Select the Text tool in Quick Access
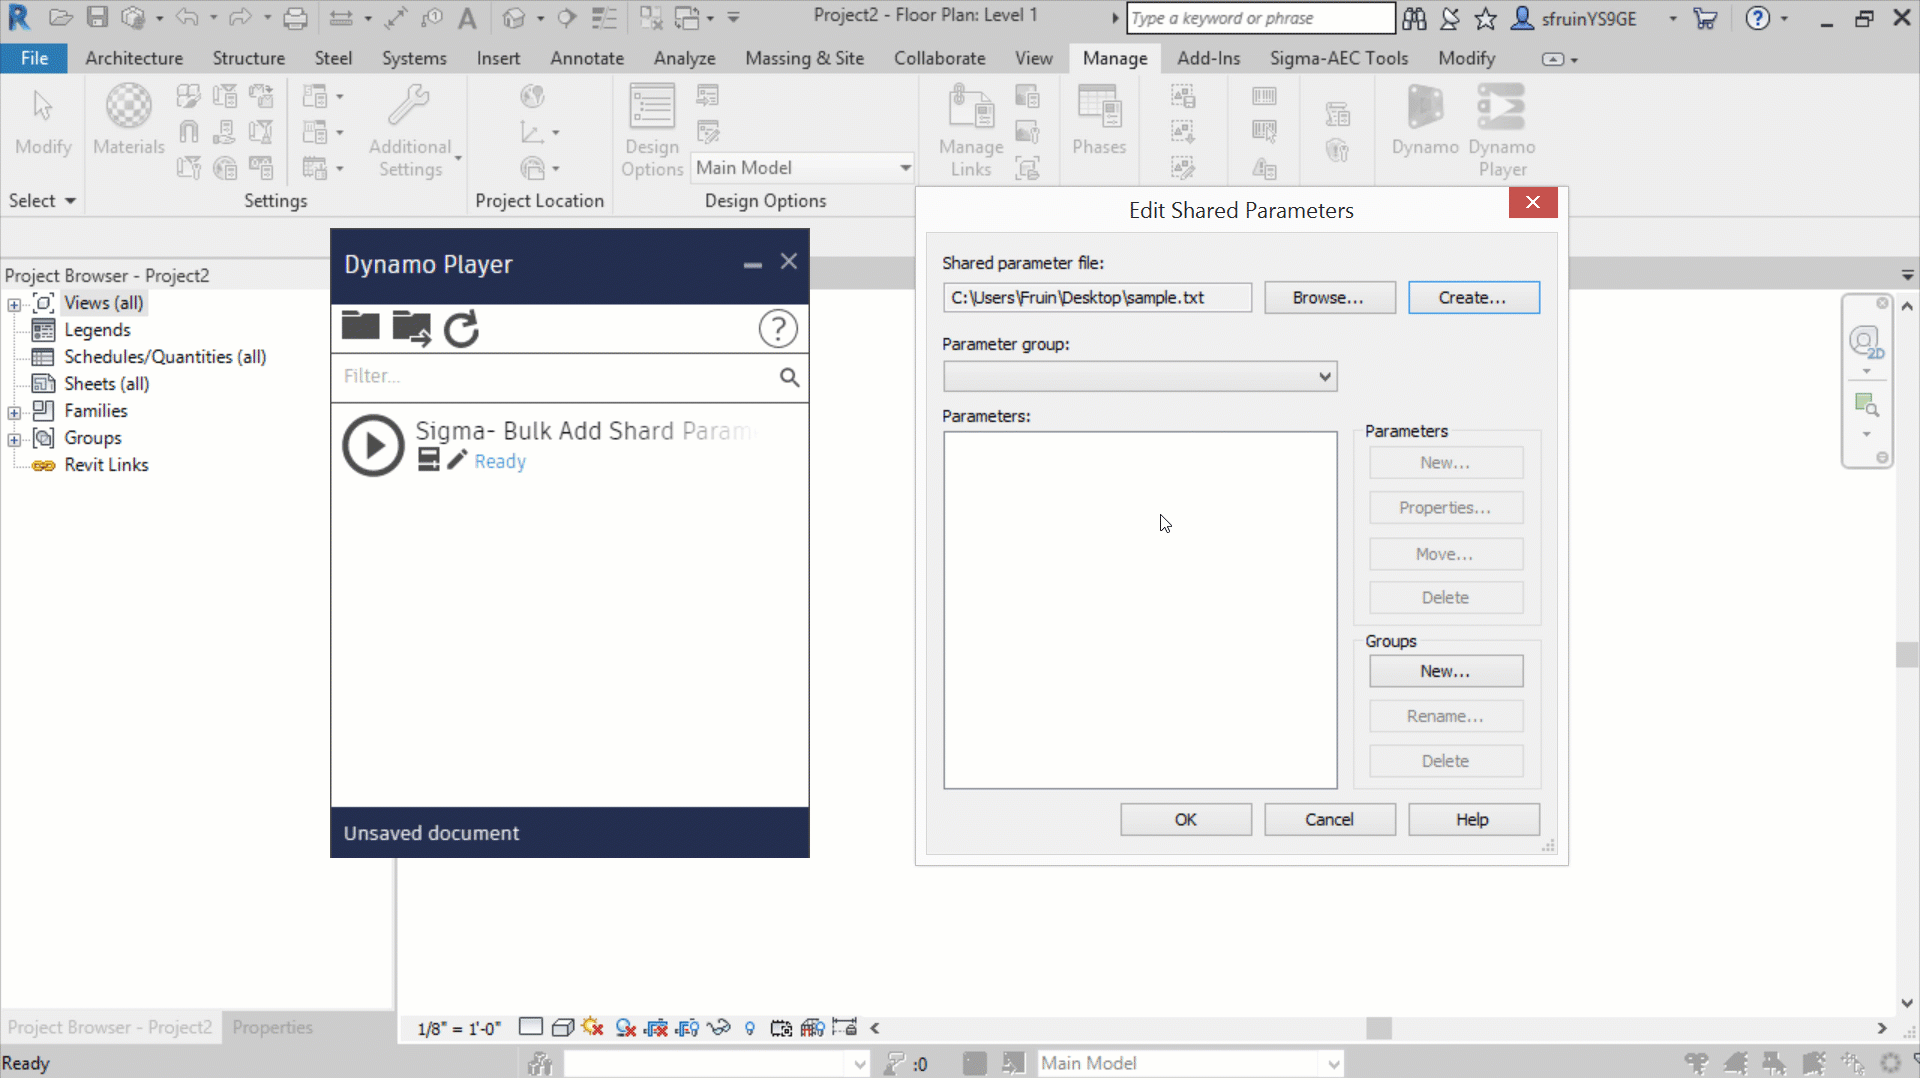 coord(467,18)
